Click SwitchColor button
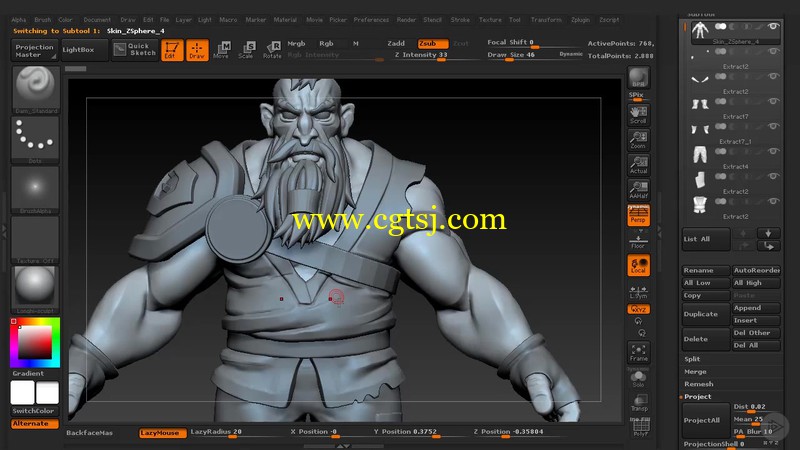Viewport: 800px width, 450px height. 34,411
